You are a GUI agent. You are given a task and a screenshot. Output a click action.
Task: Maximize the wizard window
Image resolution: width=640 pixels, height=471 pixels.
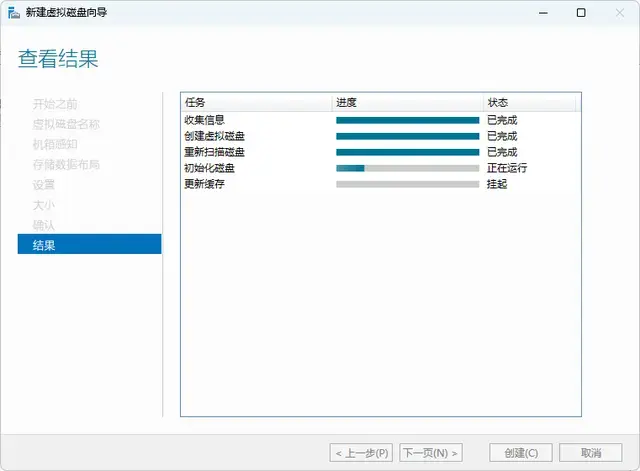[x=581, y=13]
